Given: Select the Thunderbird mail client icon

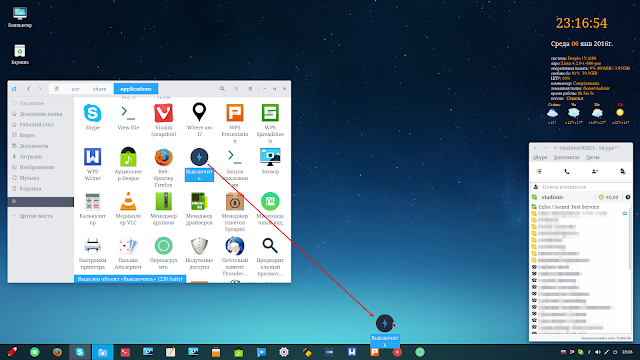Looking at the screenshot, I should [235, 246].
